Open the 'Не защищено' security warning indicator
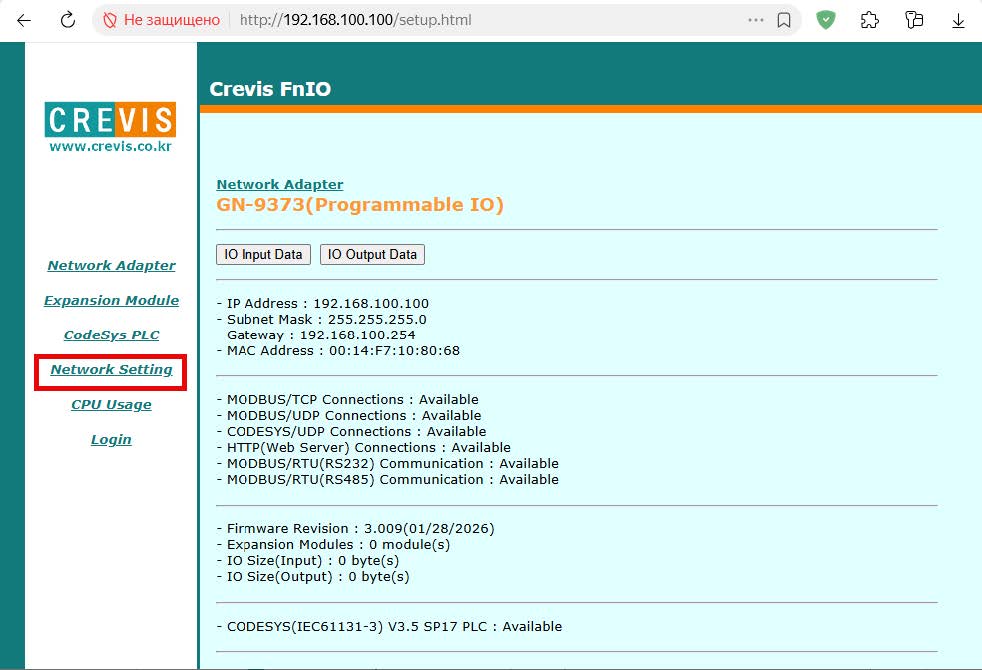This screenshot has width=982, height=670. point(162,20)
